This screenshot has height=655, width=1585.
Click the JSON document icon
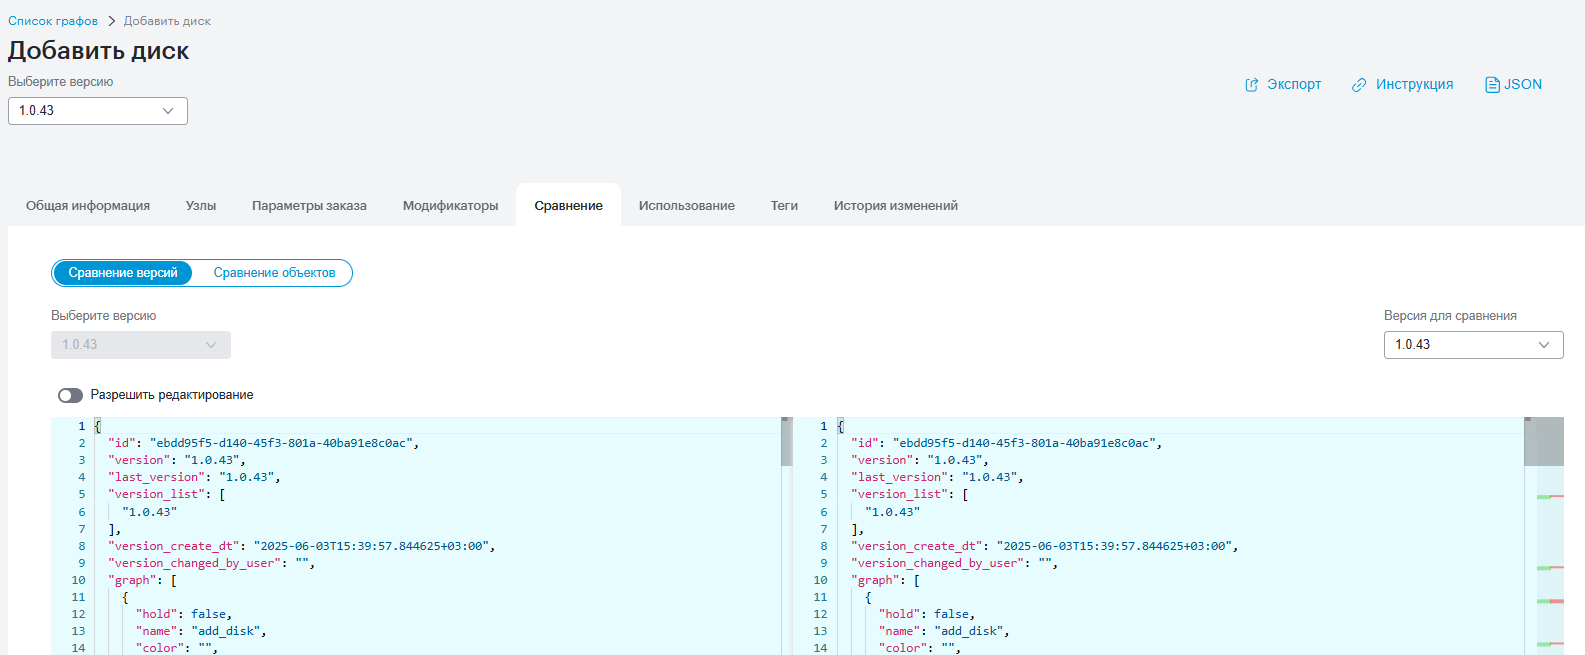tap(1492, 85)
